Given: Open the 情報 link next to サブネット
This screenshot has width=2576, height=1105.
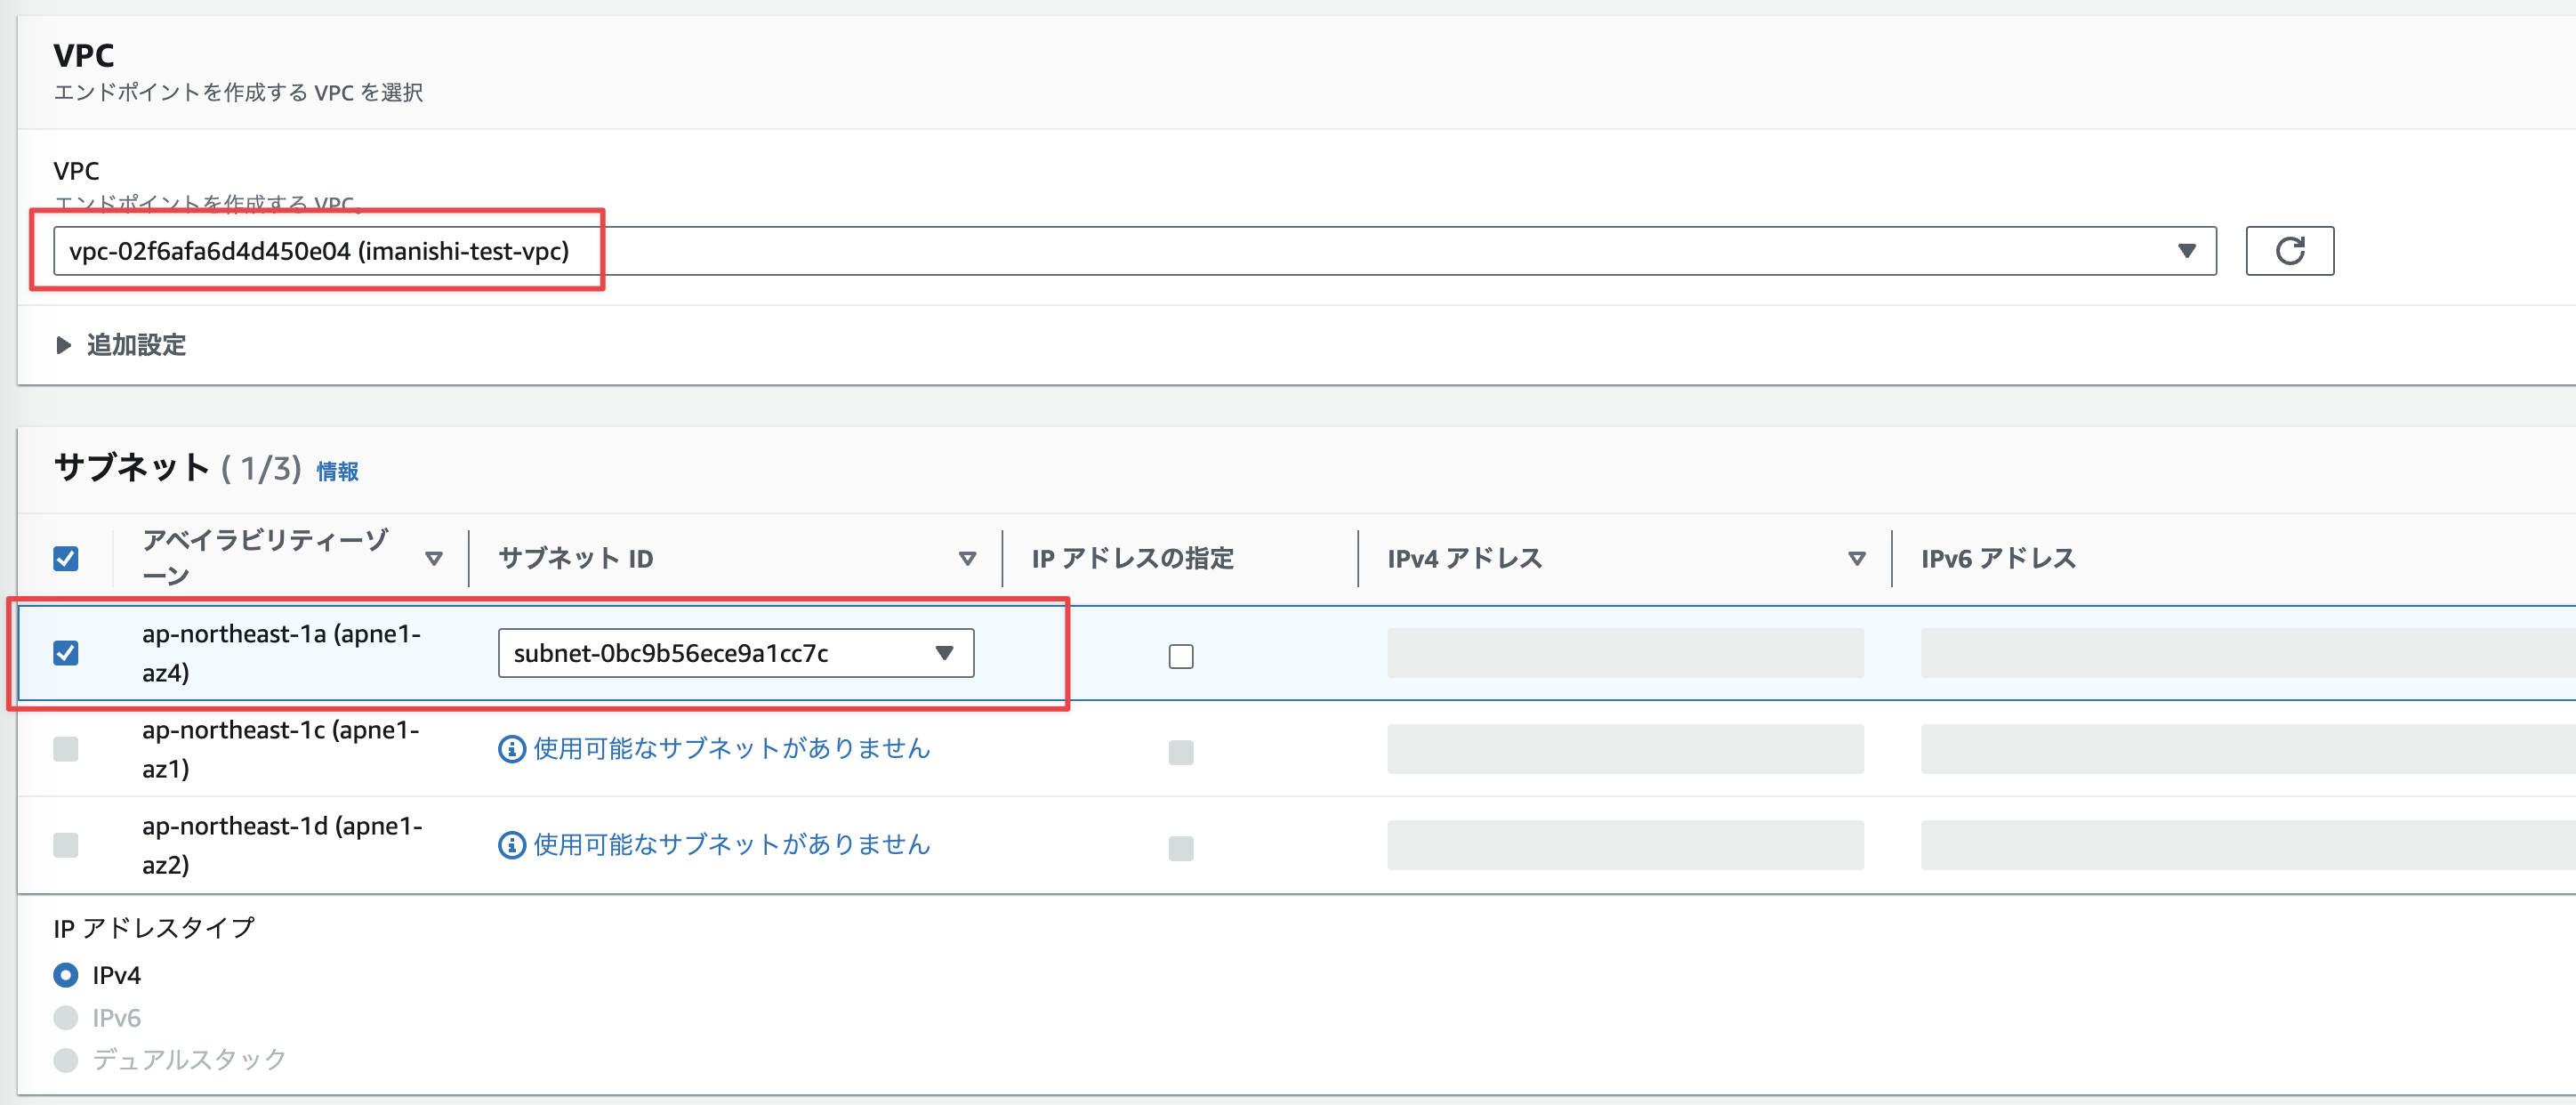Looking at the screenshot, I should 337,471.
